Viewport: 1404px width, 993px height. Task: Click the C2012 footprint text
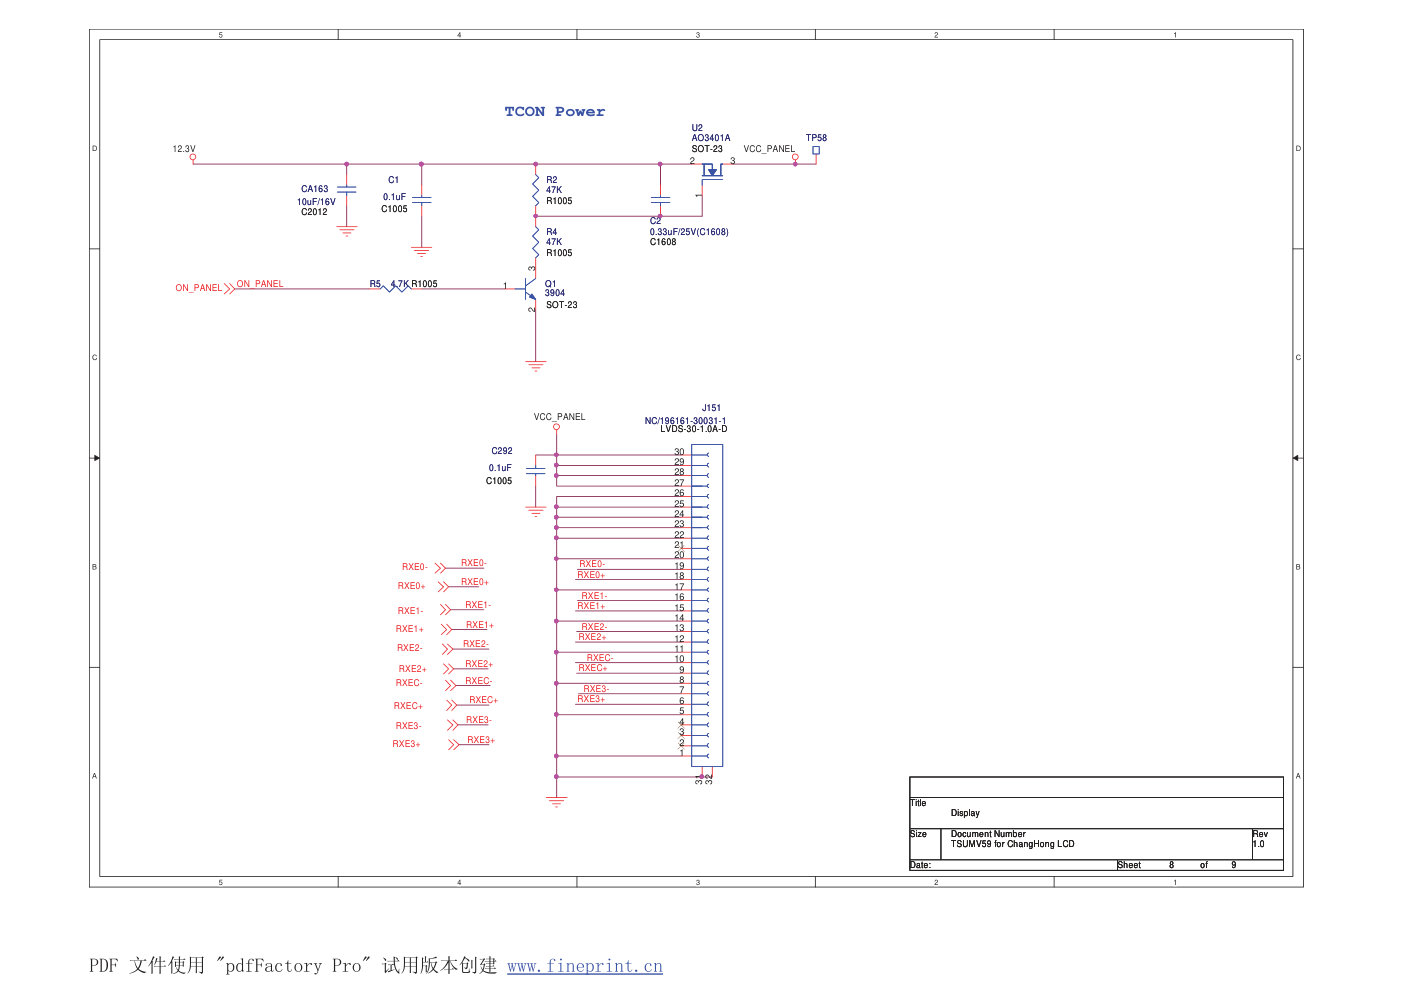314,212
